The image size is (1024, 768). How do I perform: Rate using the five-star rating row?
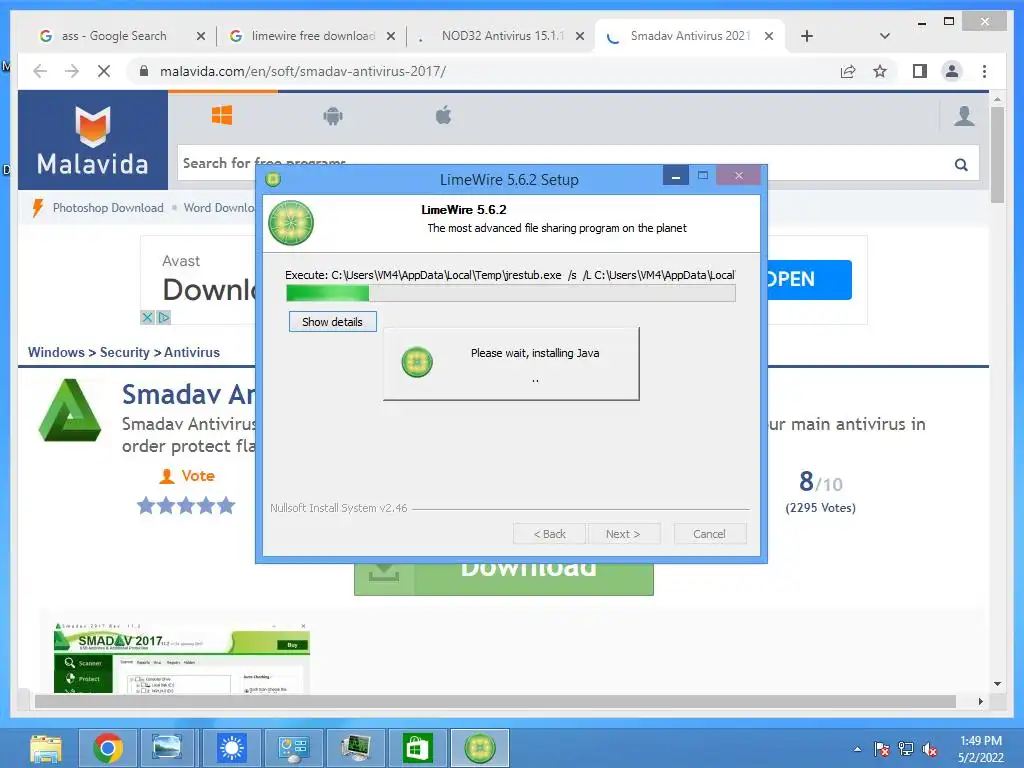pos(186,505)
